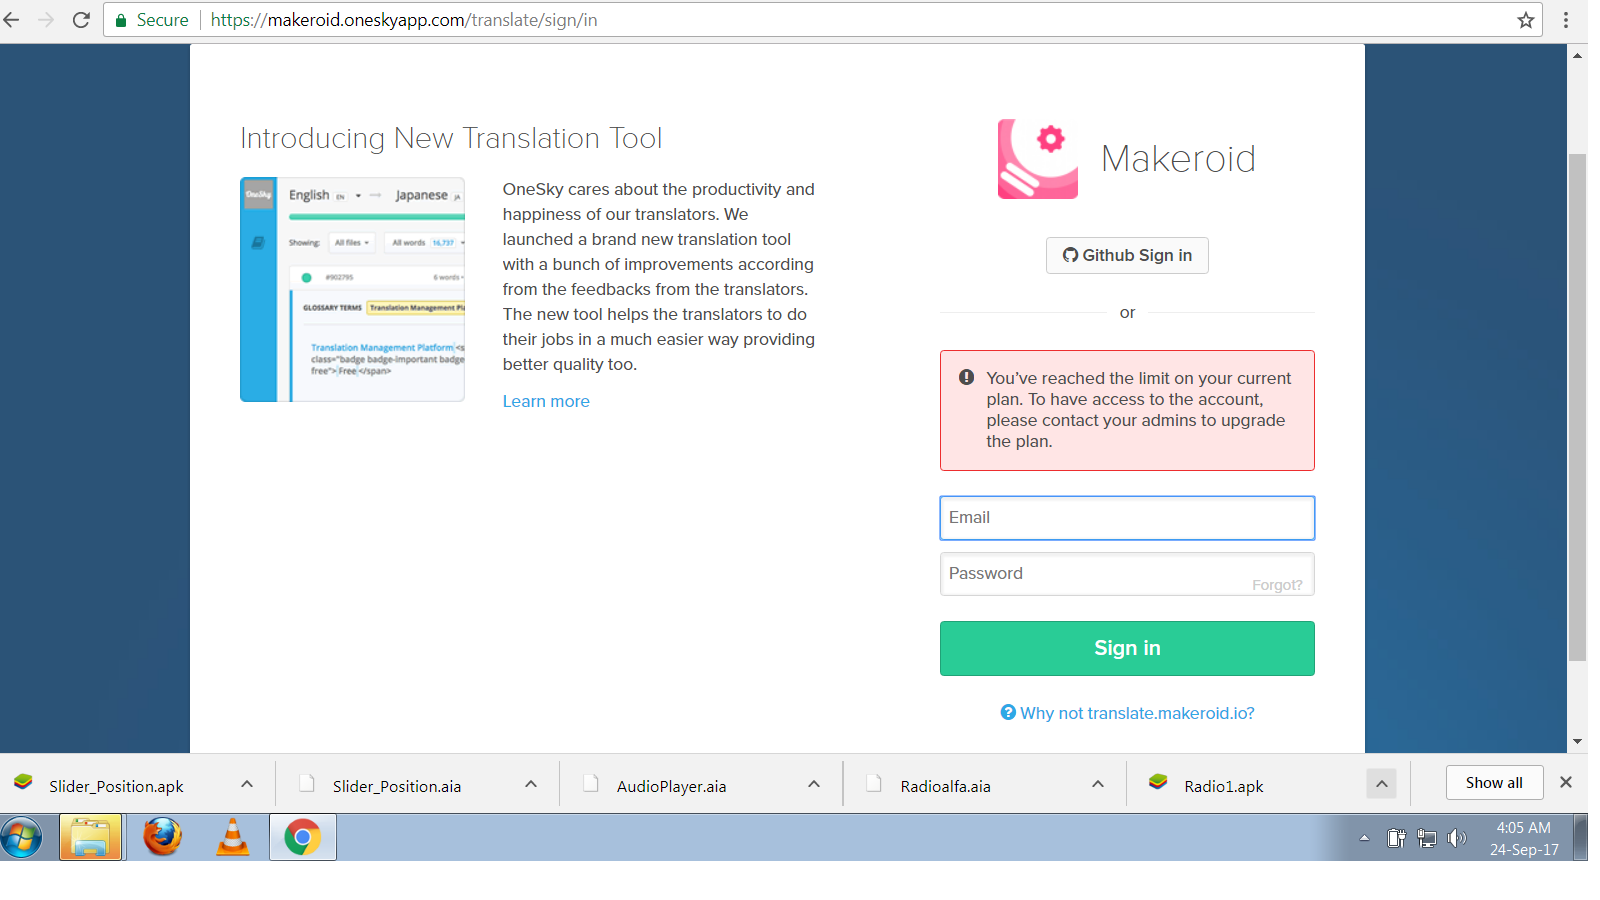The height and width of the screenshot is (900, 1600).
Task: Open Chrome's three-dot menu
Action: [x=1566, y=20]
